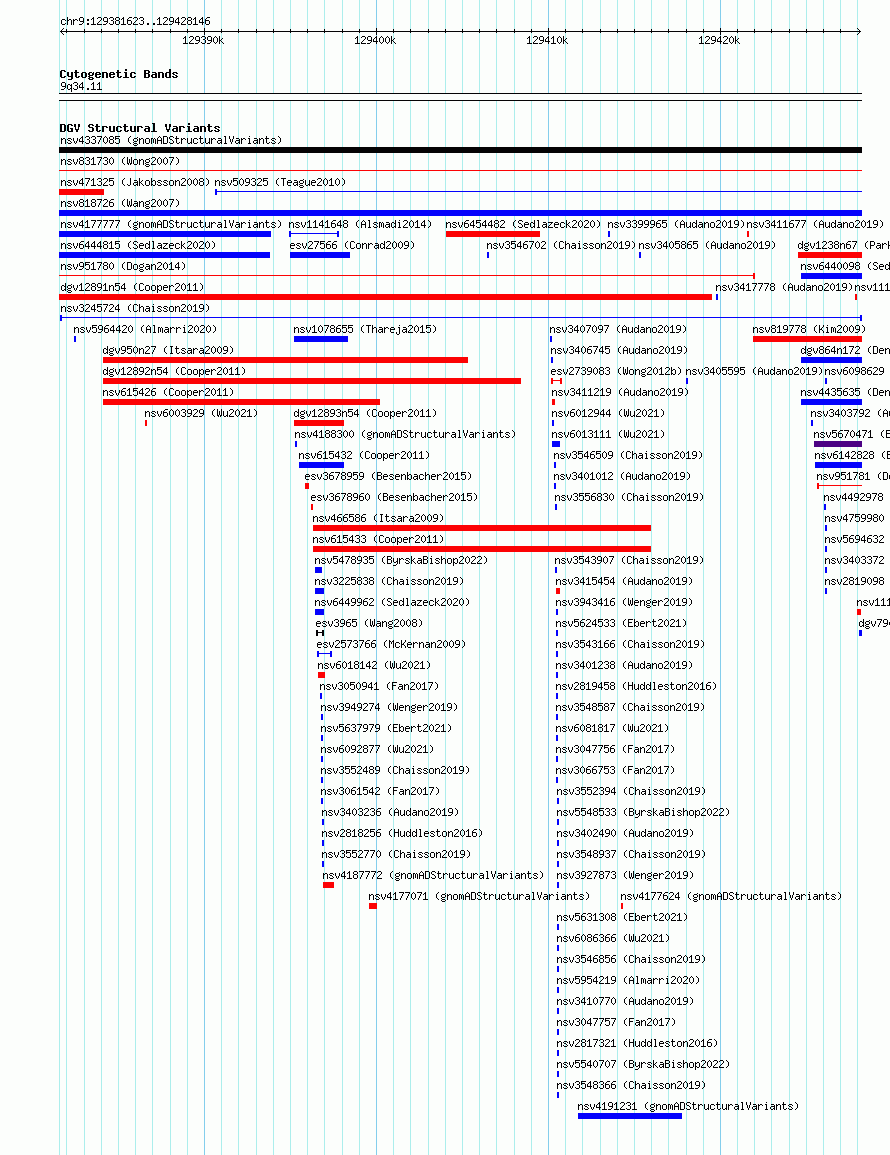Click the red dgv12892n54 Cooper2011 bar
The image size is (890, 1155).
pyautogui.click(x=312, y=381)
